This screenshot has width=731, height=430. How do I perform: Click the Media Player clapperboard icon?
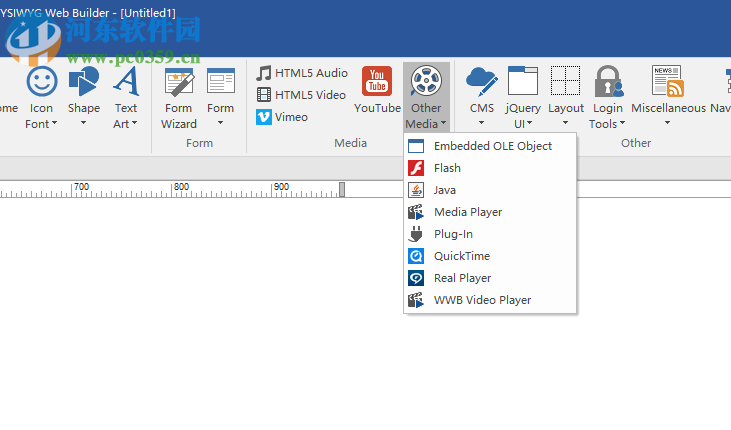pyautogui.click(x=416, y=212)
